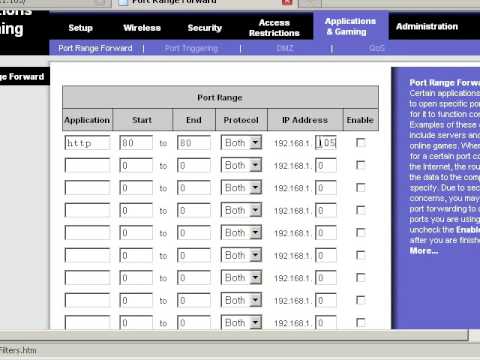Click the empty Application field in the second row
The image size is (480, 360).
click(88, 165)
